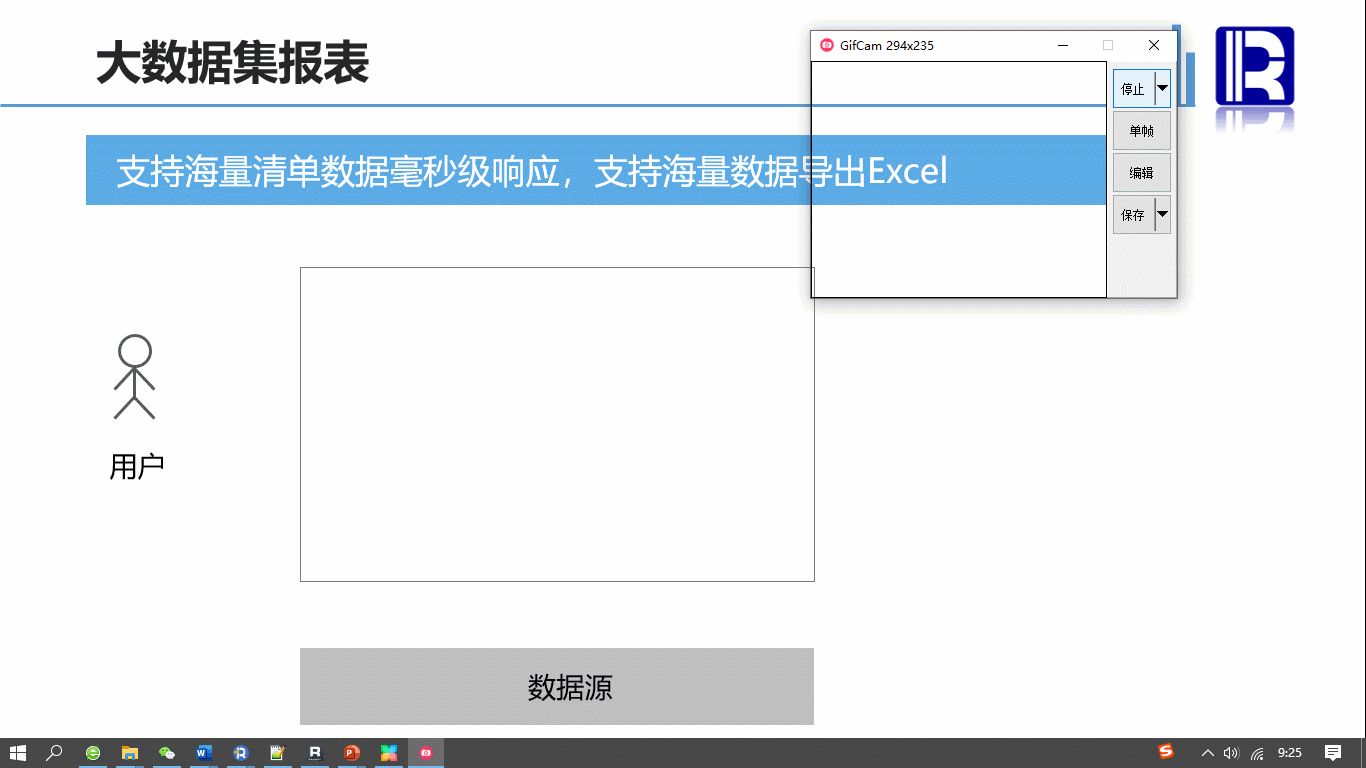Open File Explorer from the taskbar
This screenshot has width=1366, height=768.
(130, 753)
